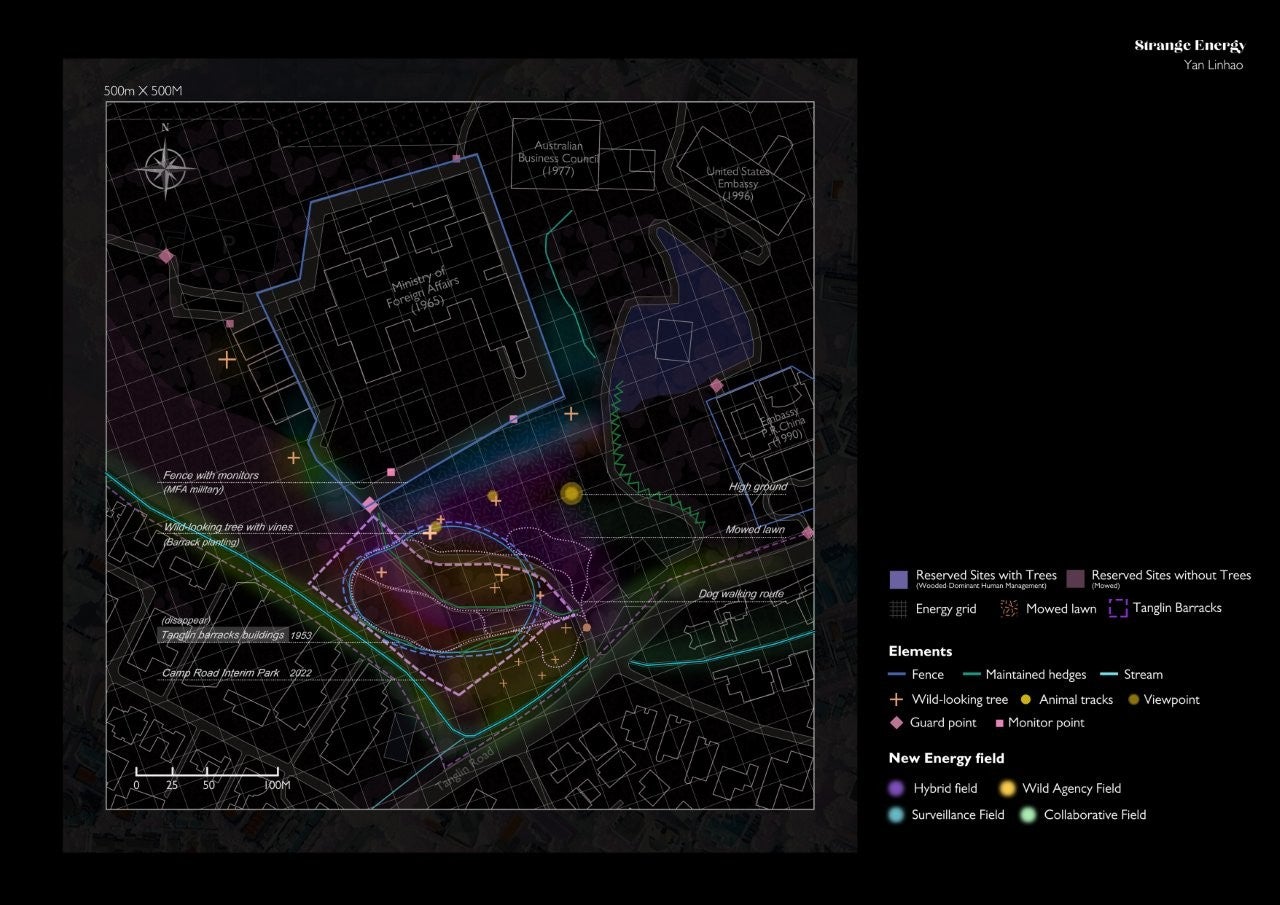1280x905 pixels.
Task: Click the United States Embassy label
Action: pos(737,183)
